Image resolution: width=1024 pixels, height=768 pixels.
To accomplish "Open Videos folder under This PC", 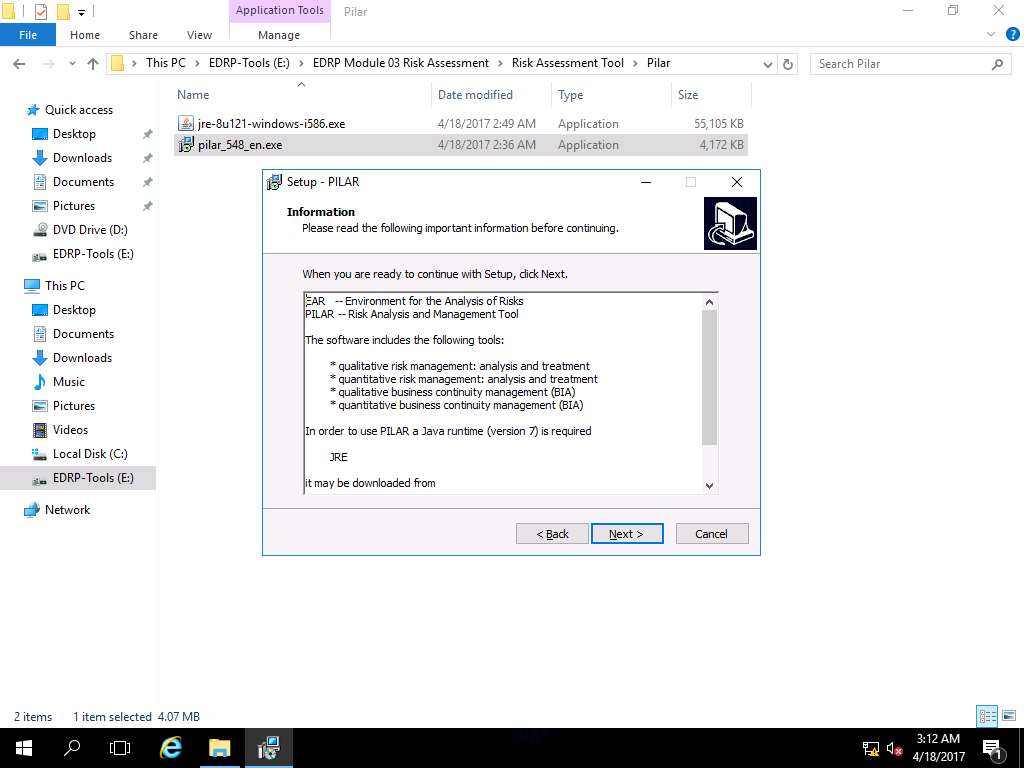I will (70, 430).
